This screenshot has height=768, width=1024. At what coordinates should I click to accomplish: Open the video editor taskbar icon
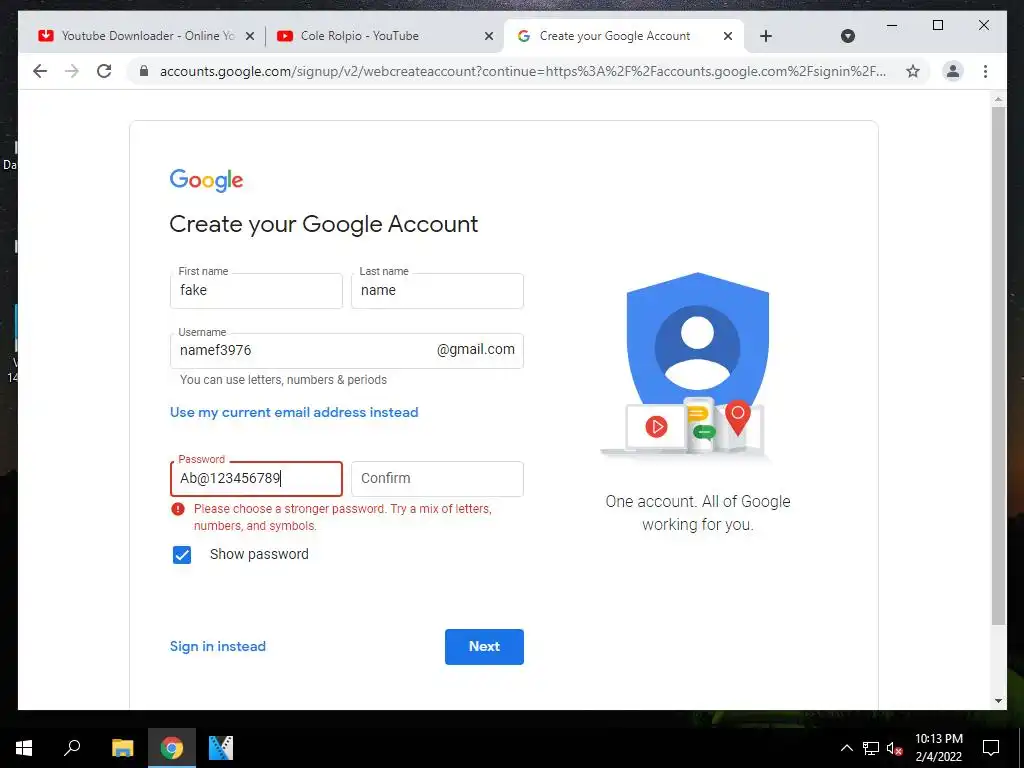pos(221,748)
